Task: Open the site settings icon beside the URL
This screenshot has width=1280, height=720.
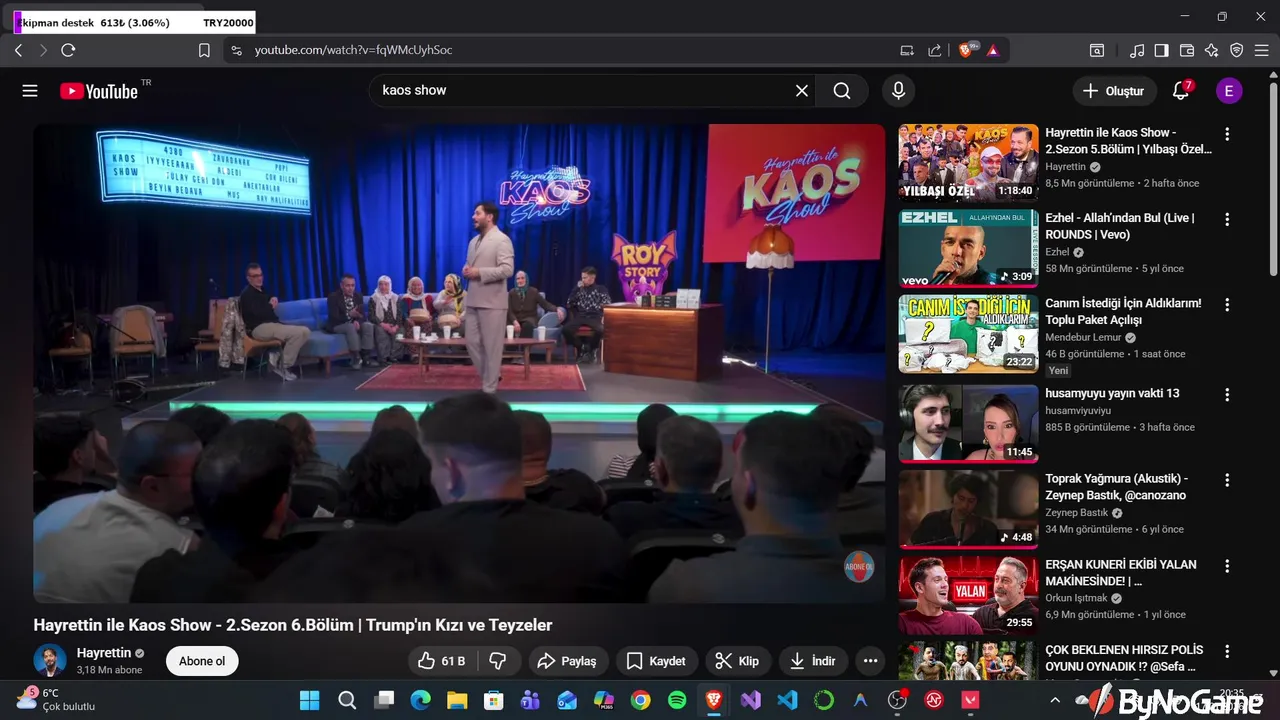Action: [236, 50]
